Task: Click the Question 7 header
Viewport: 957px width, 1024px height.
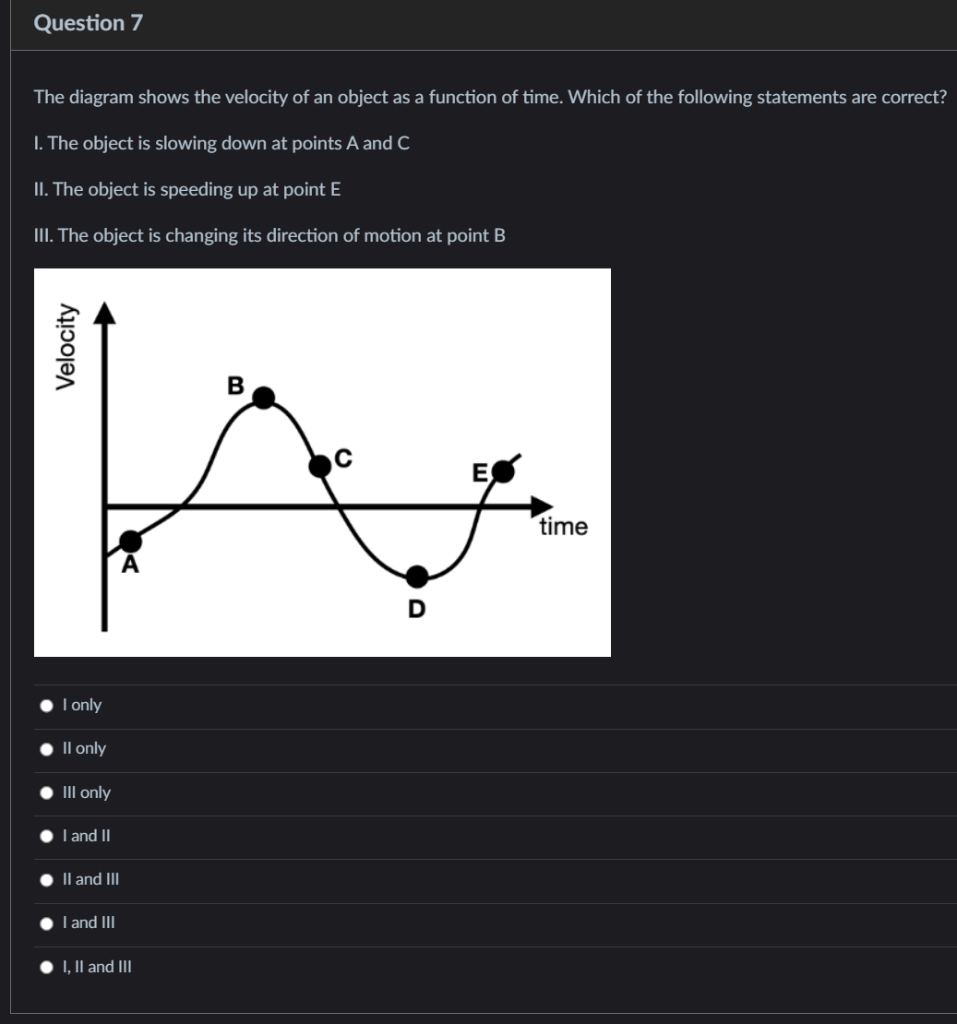Action: pyautogui.click(x=88, y=22)
